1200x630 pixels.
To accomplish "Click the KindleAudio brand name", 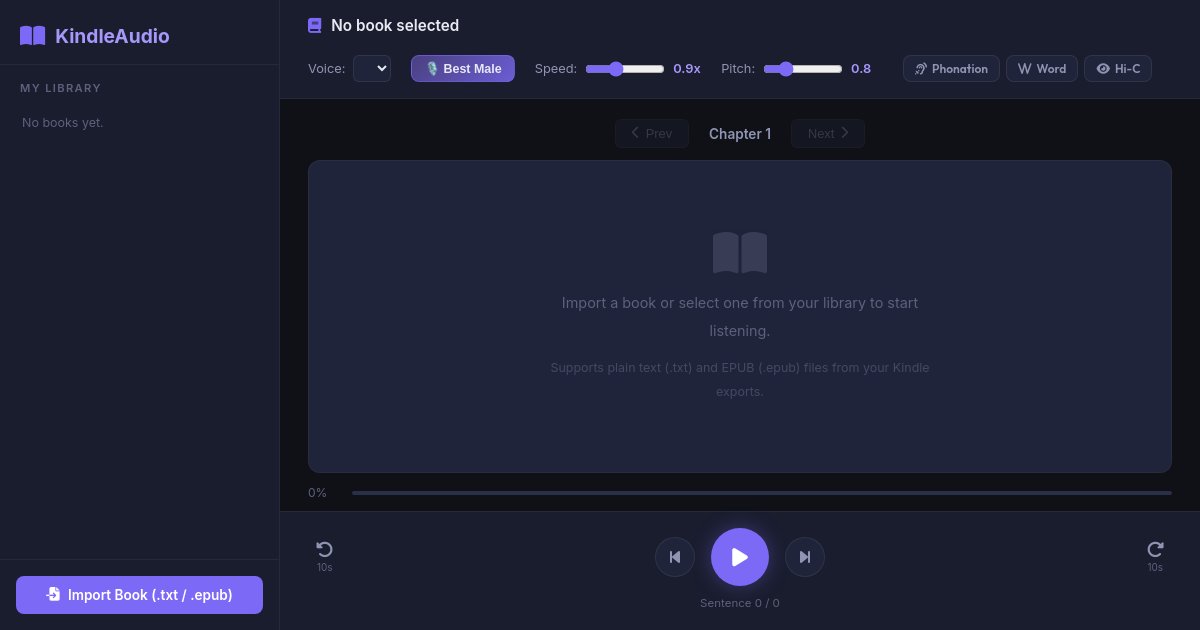I will click(x=112, y=36).
